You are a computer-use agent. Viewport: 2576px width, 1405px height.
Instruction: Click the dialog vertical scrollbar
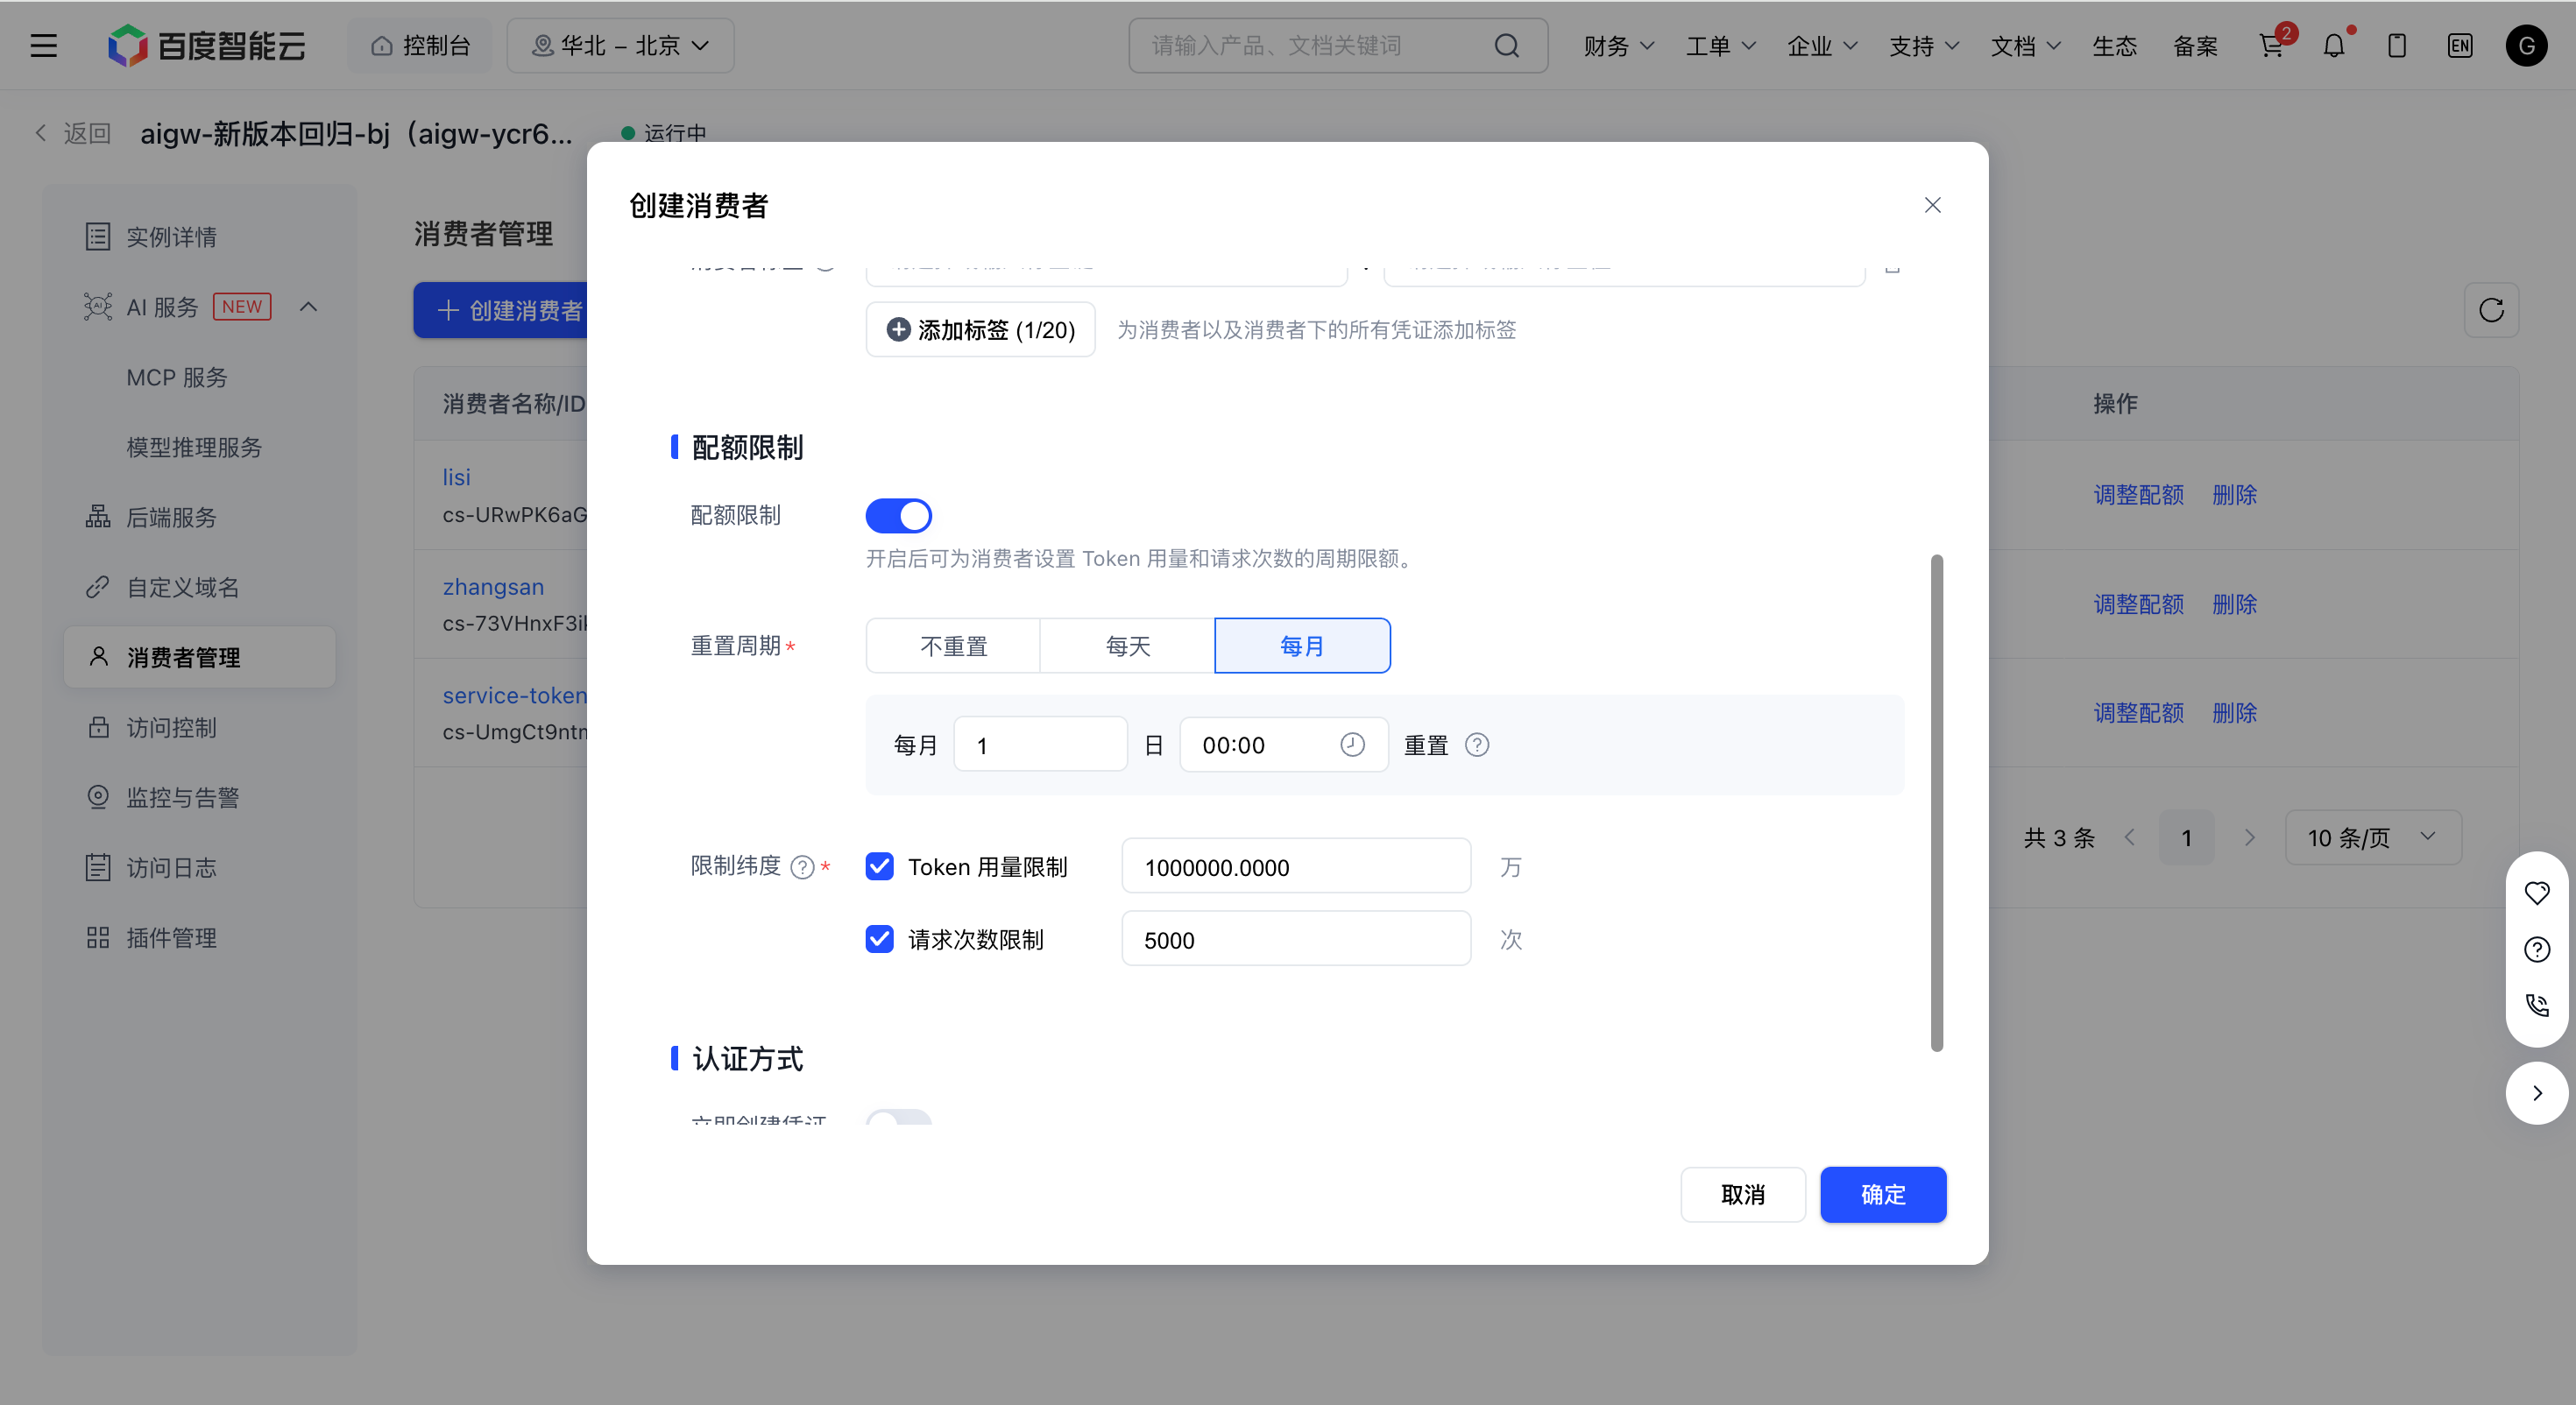(x=1936, y=803)
